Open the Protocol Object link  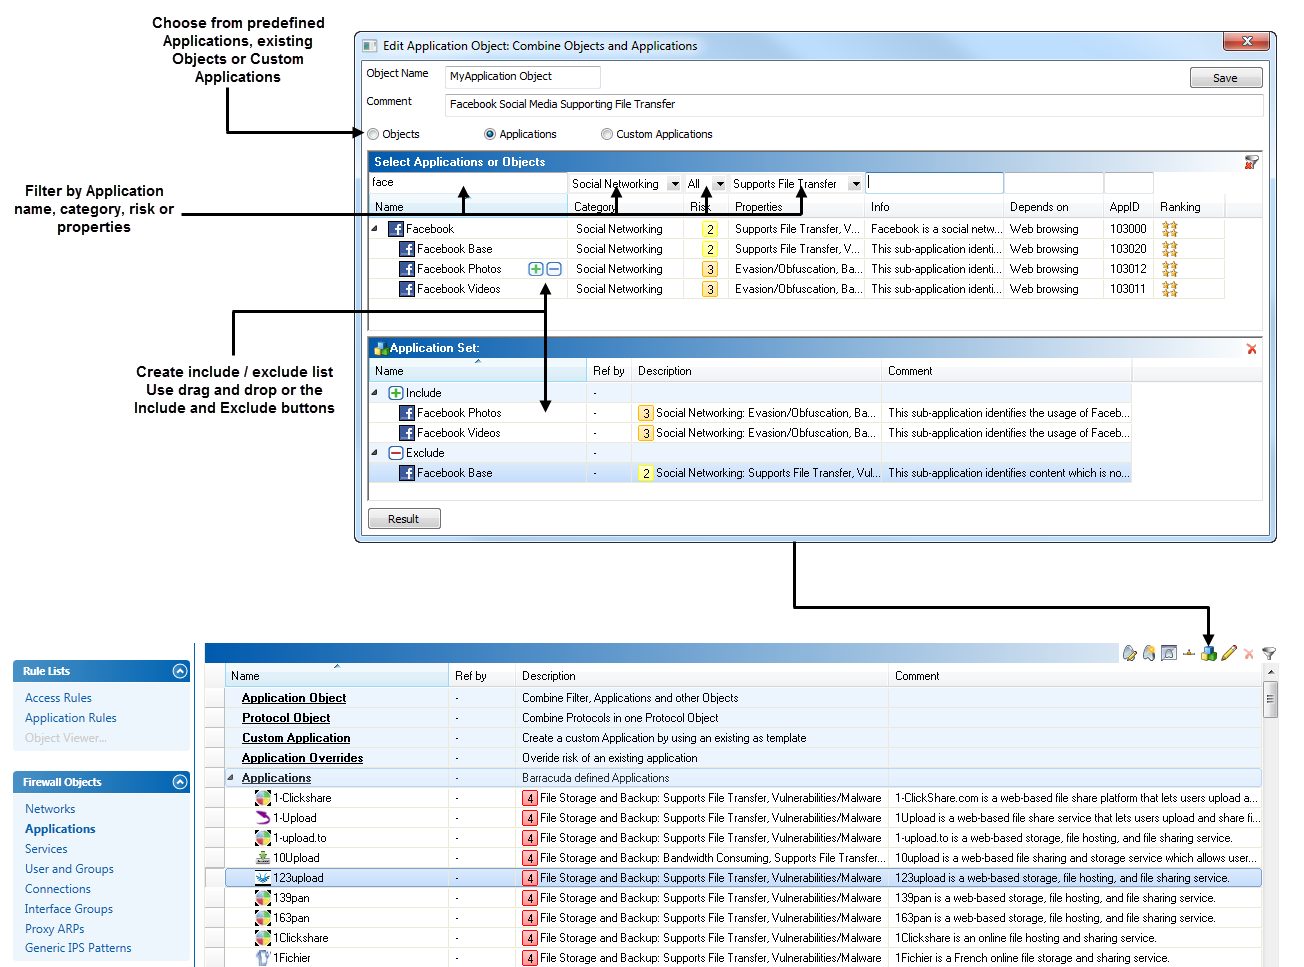pos(286,718)
